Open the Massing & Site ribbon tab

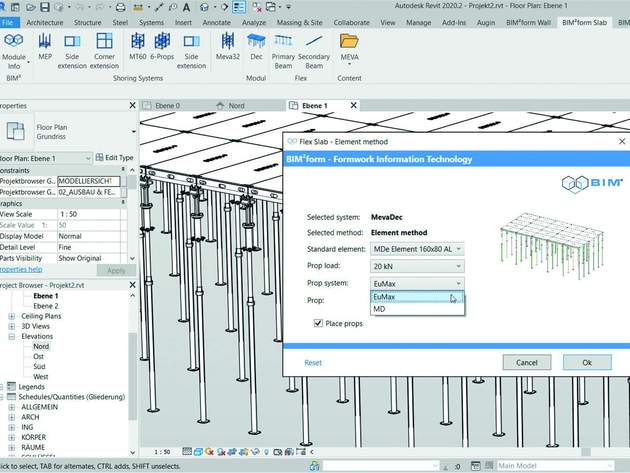pyautogui.click(x=299, y=23)
